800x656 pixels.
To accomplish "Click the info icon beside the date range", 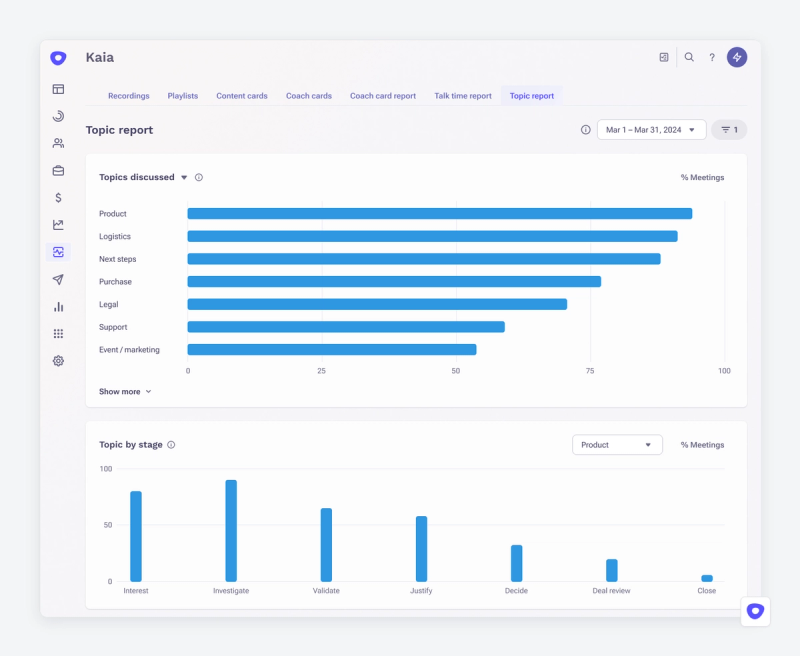I will pyautogui.click(x=586, y=130).
